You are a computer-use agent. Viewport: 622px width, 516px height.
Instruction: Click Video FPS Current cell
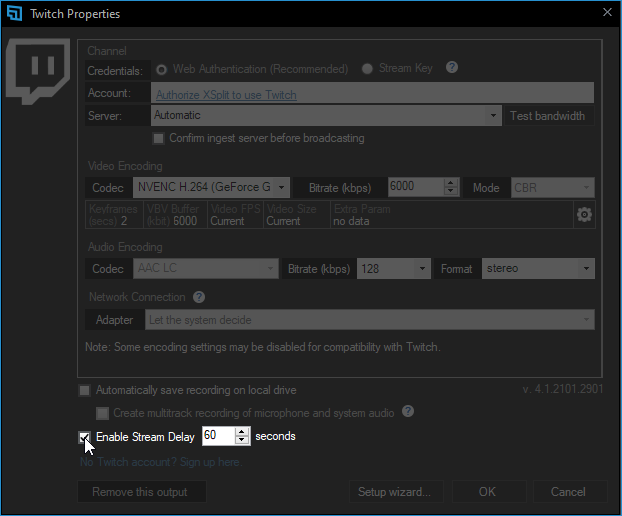[x=235, y=215]
